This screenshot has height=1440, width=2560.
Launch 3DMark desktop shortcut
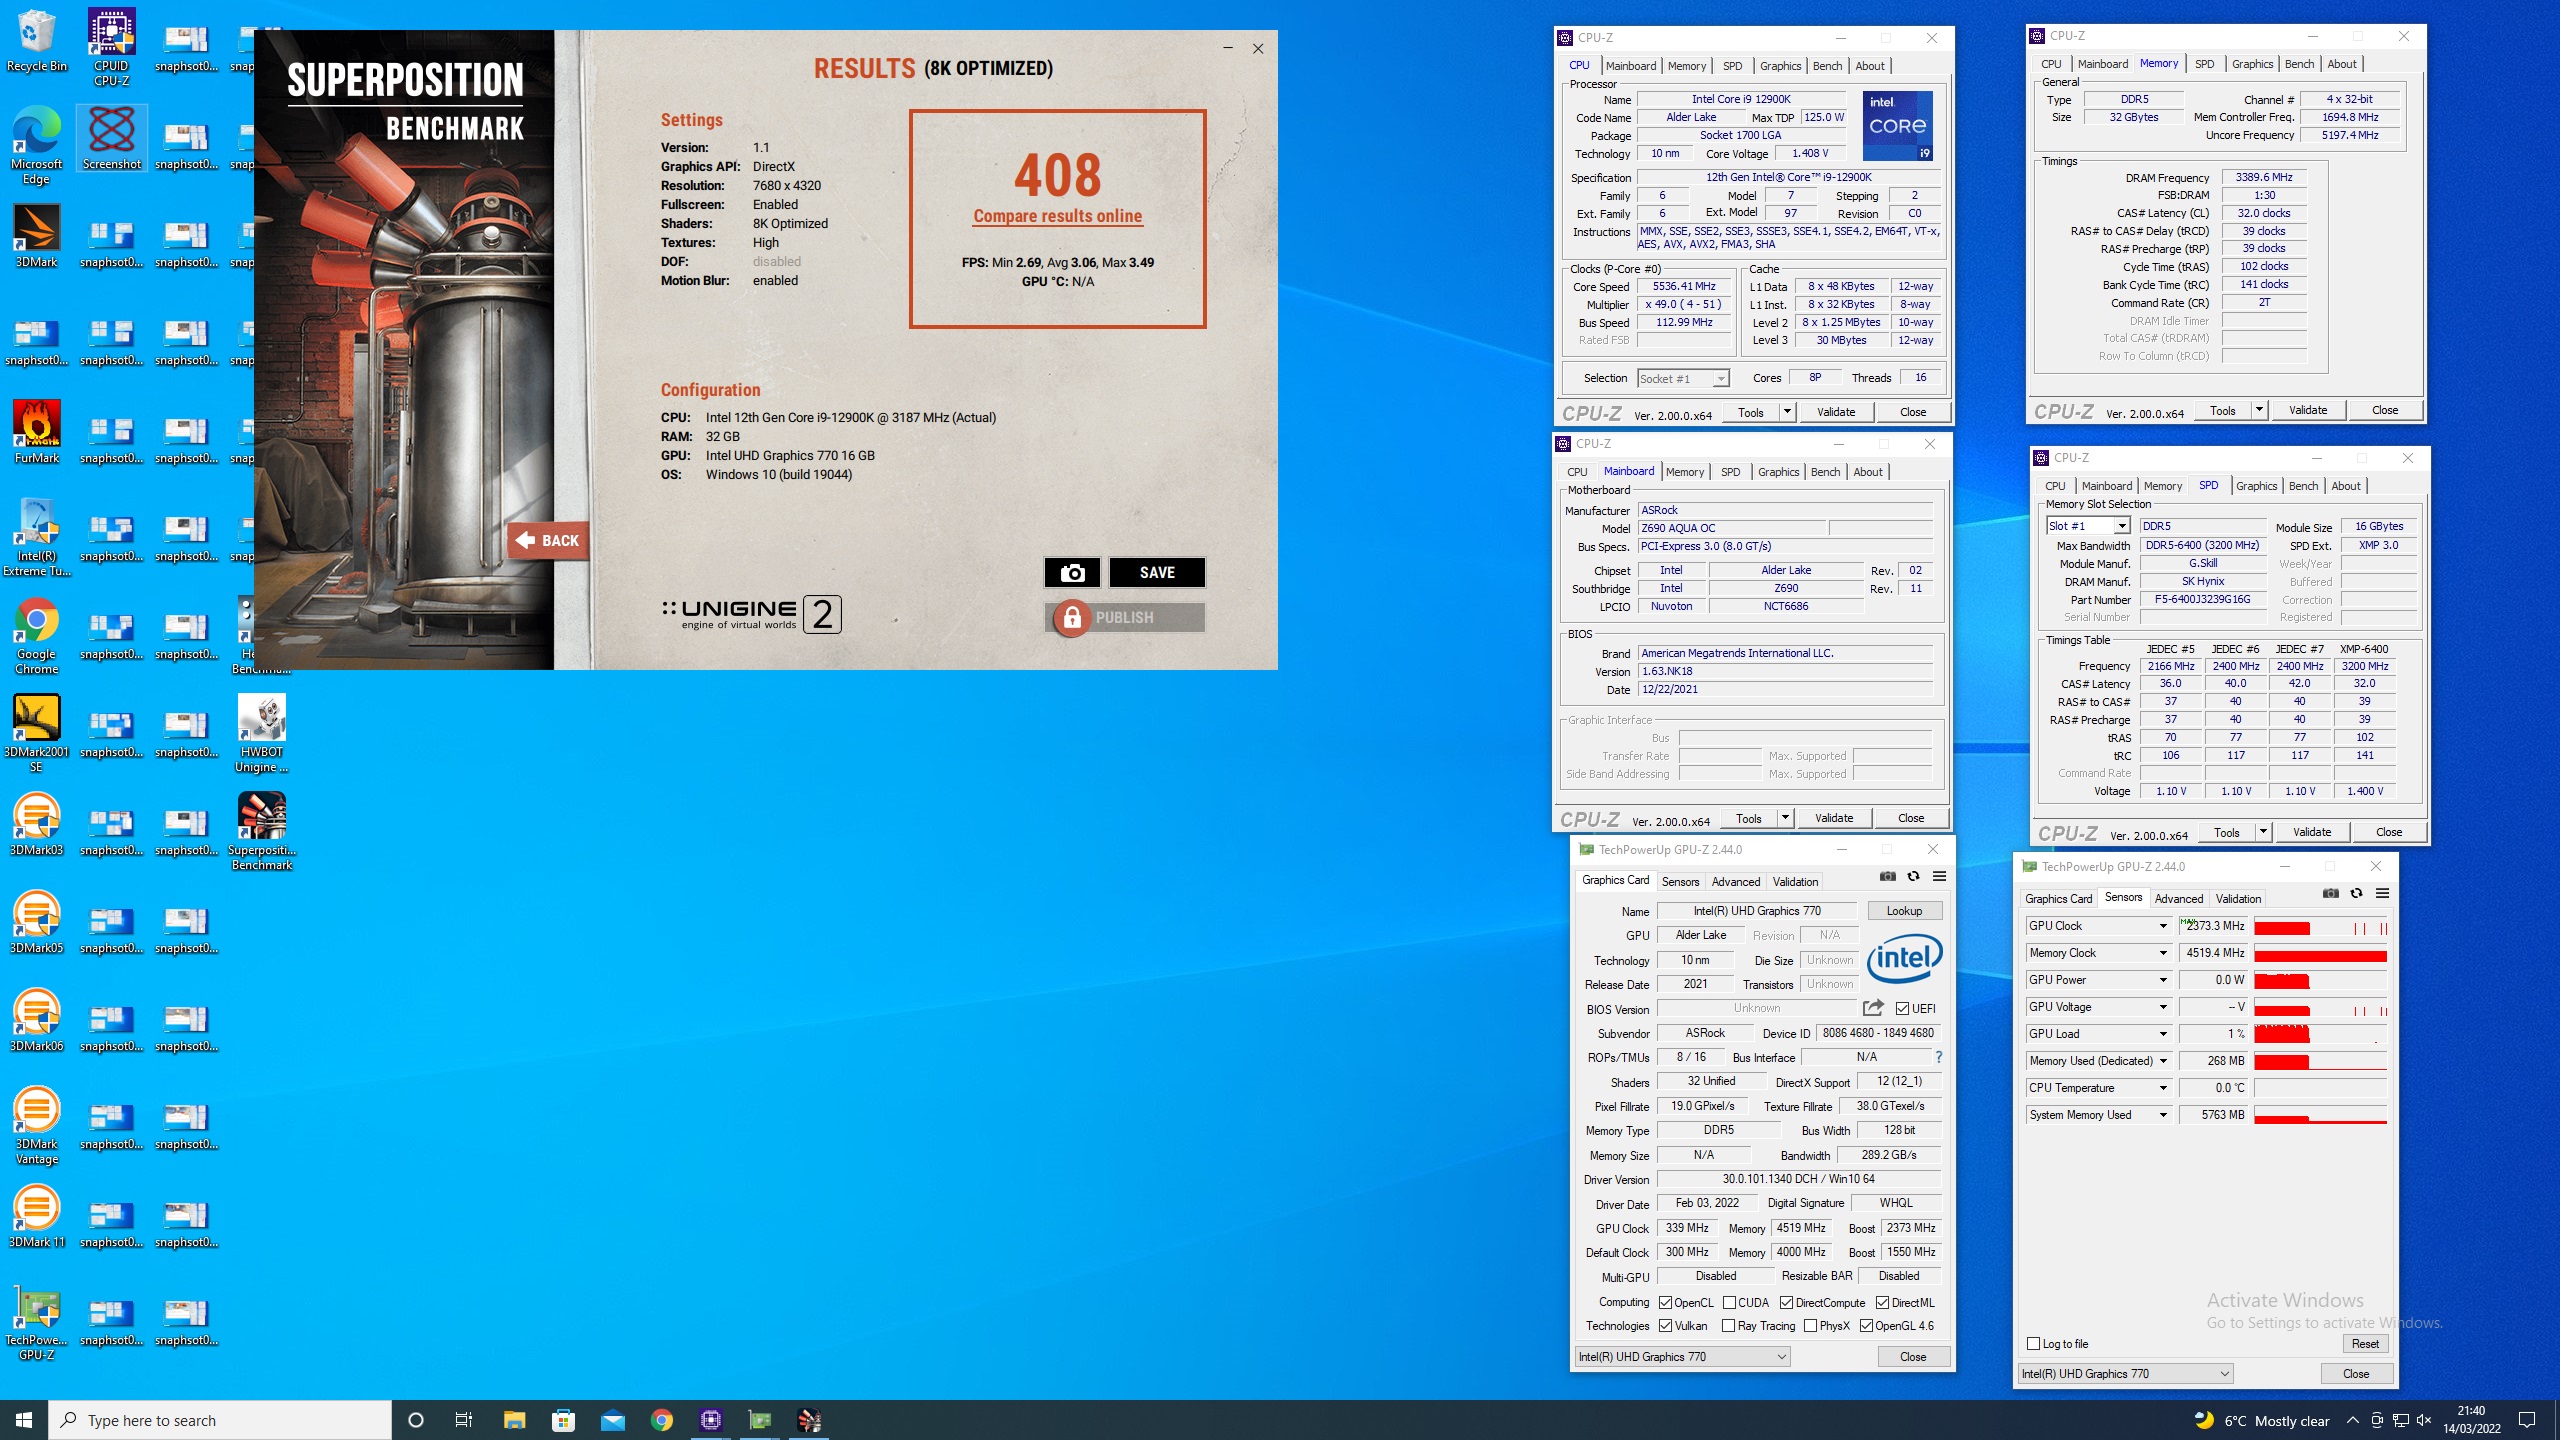[x=36, y=237]
